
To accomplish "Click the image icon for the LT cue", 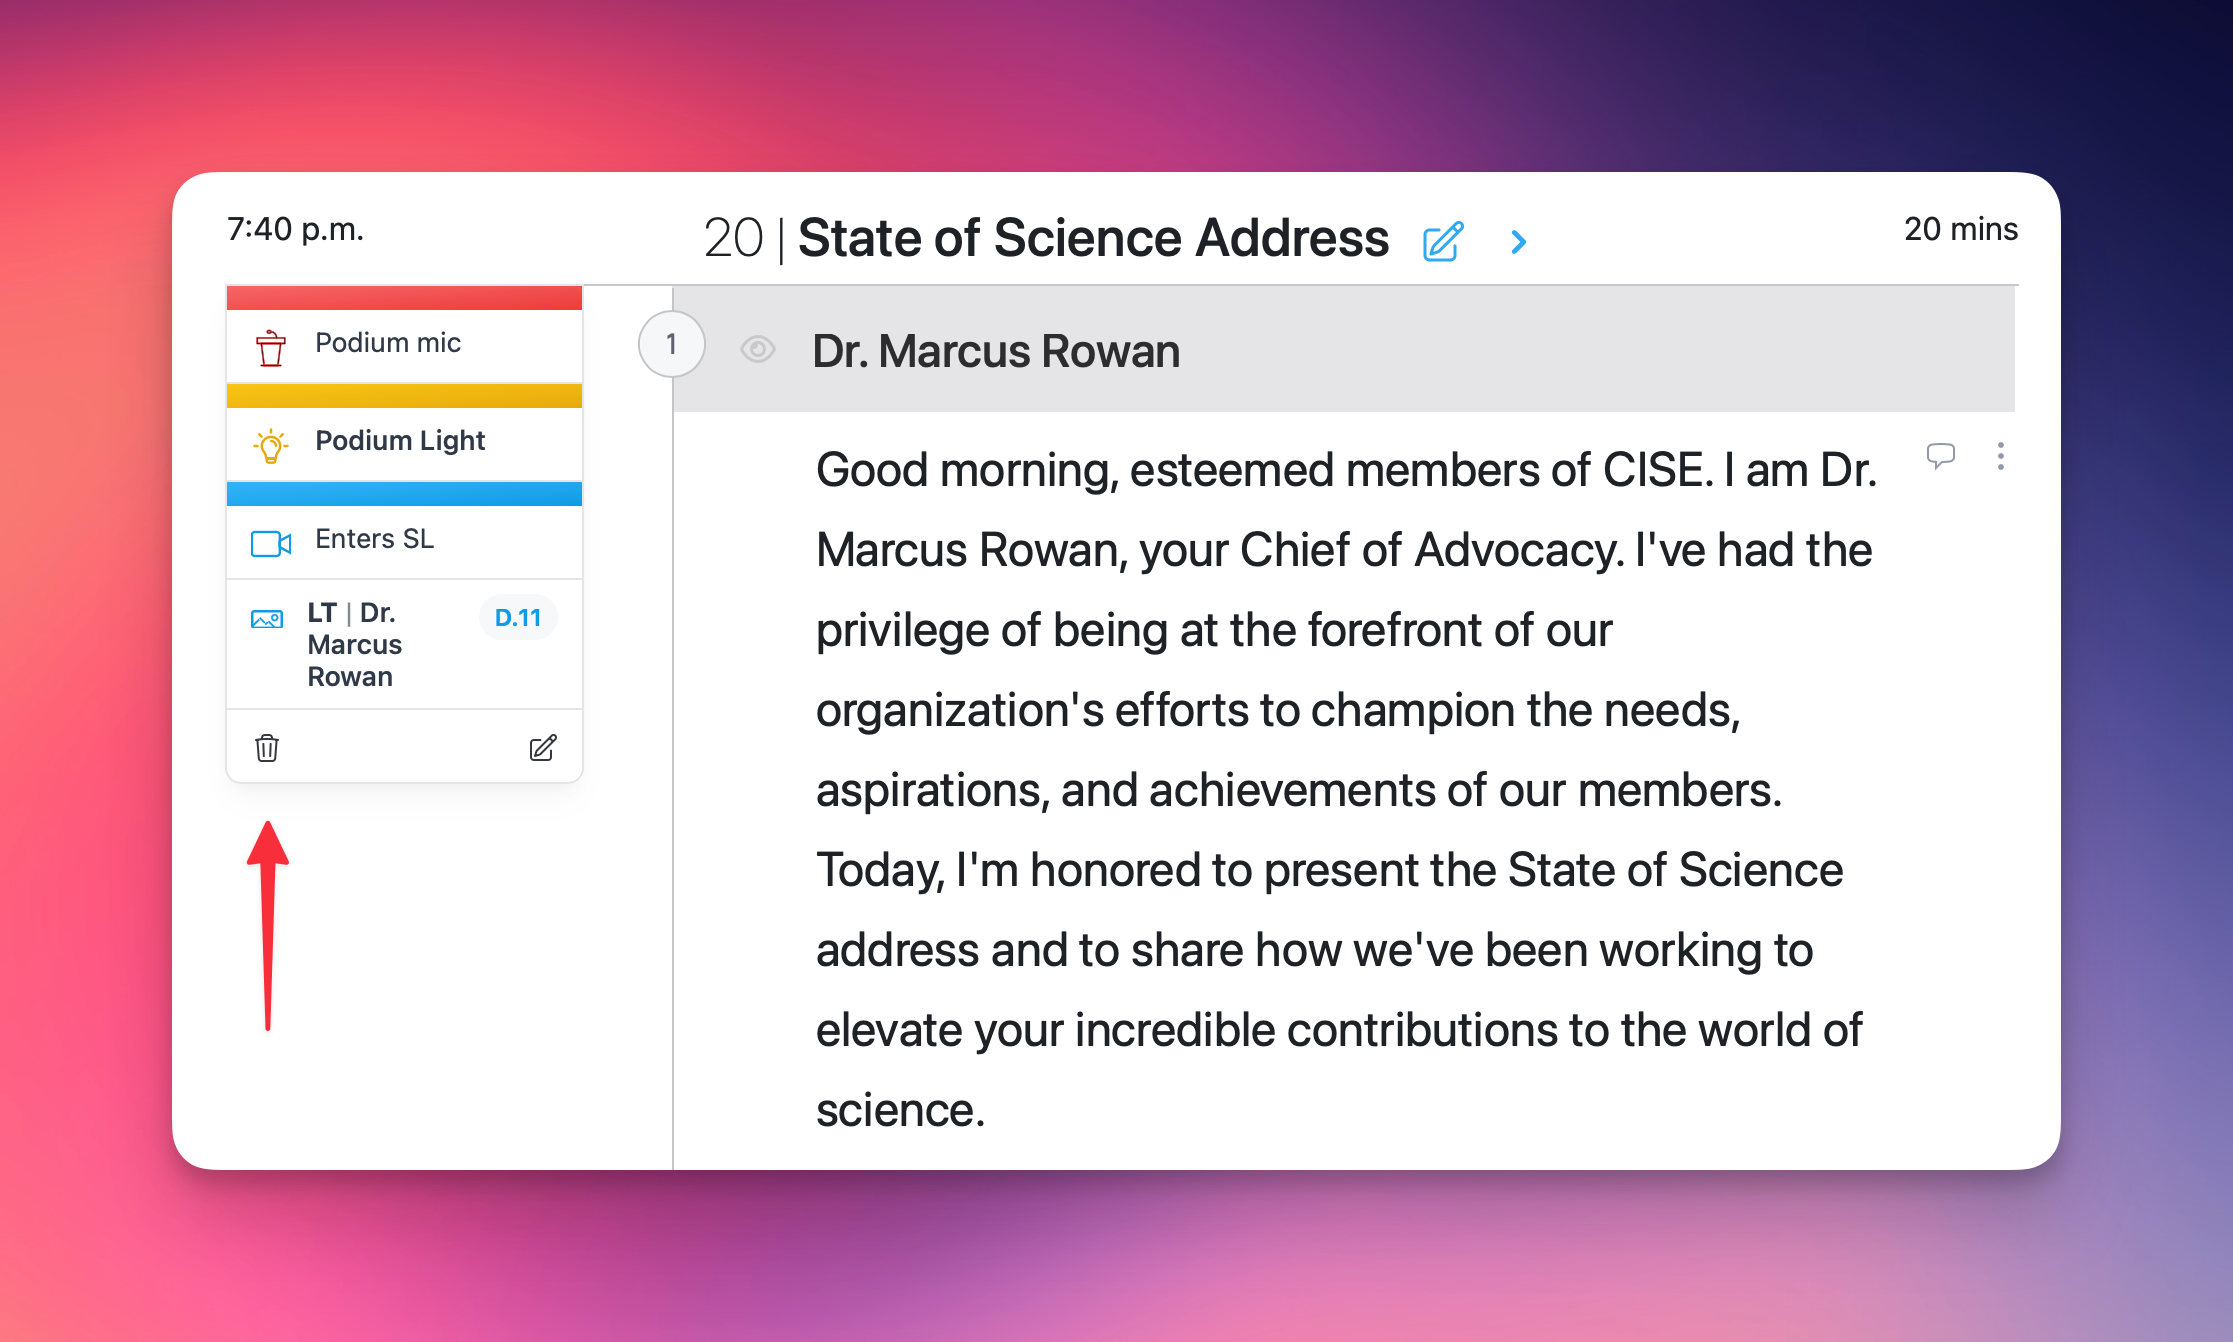I will click(267, 619).
